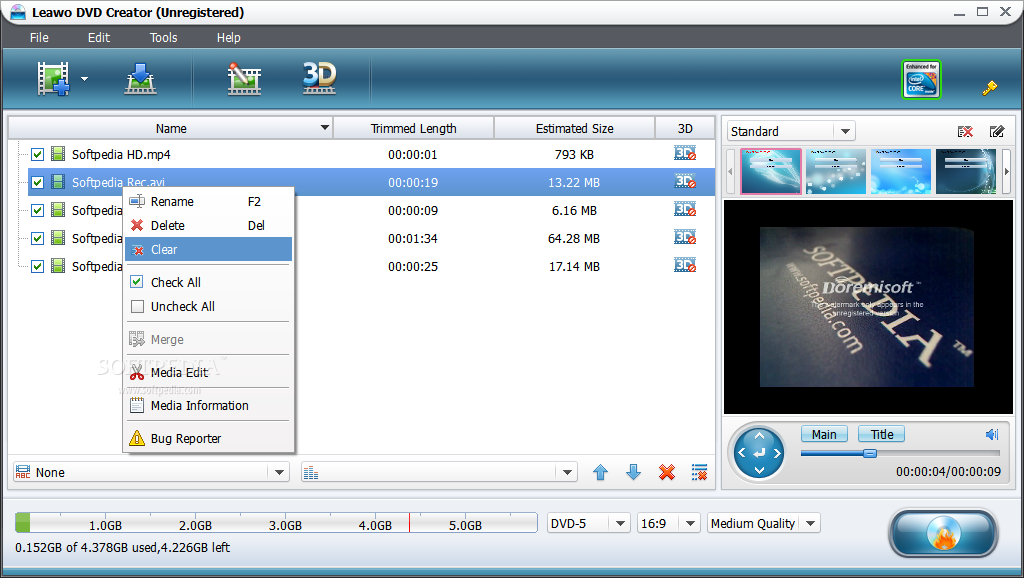Click the Intel Core enhanced badge
This screenshot has height=578, width=1024.
tap(921, 80)
